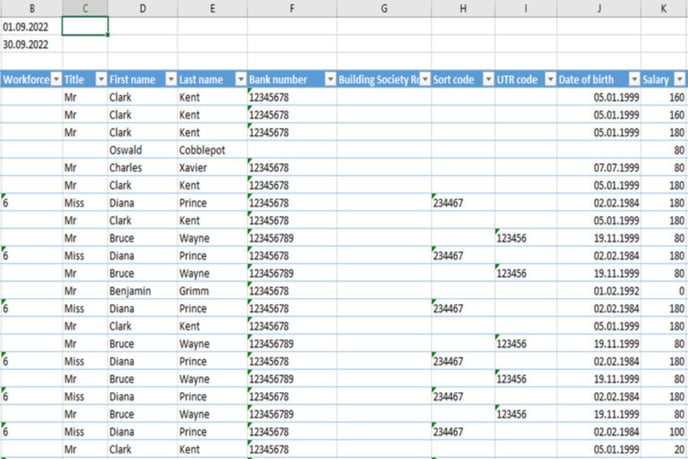Select Charles Xavier's Mr title cell
The height and width of the screenshot is (459, 688).
(x=85, y=168)
